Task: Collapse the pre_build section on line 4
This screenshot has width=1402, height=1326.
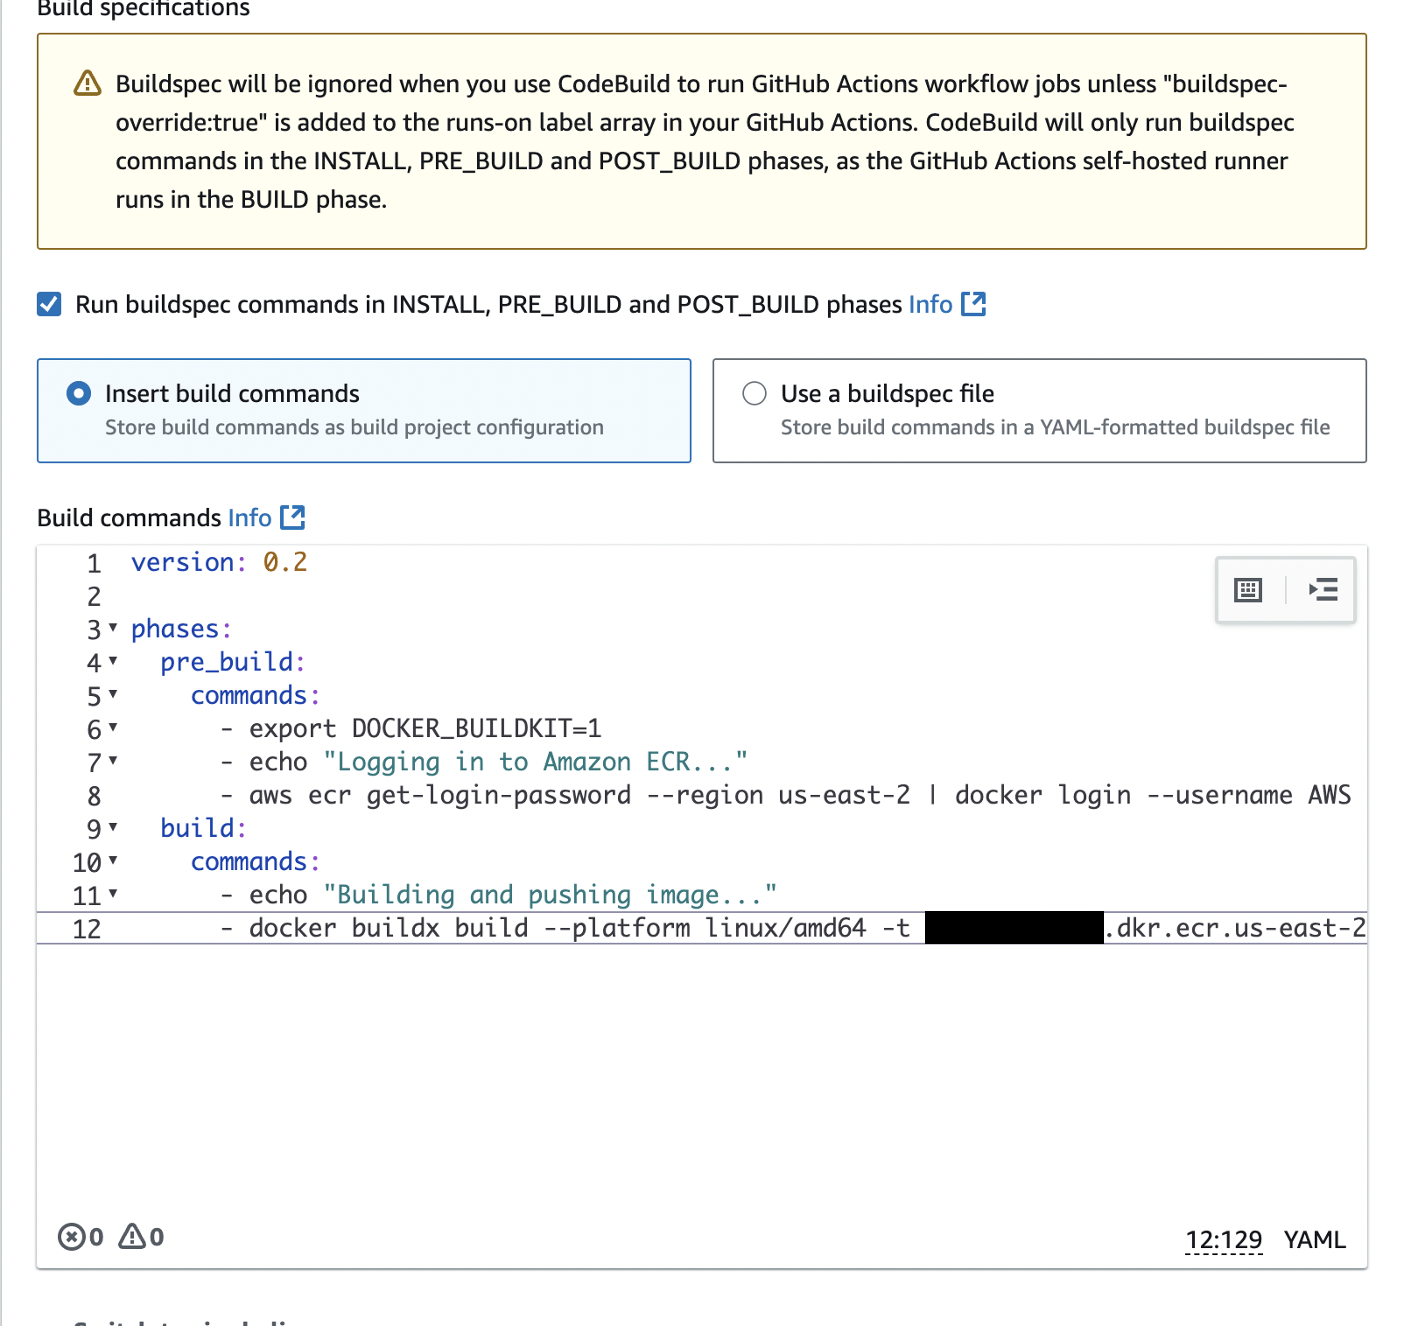Action: (x=112, y=663)
